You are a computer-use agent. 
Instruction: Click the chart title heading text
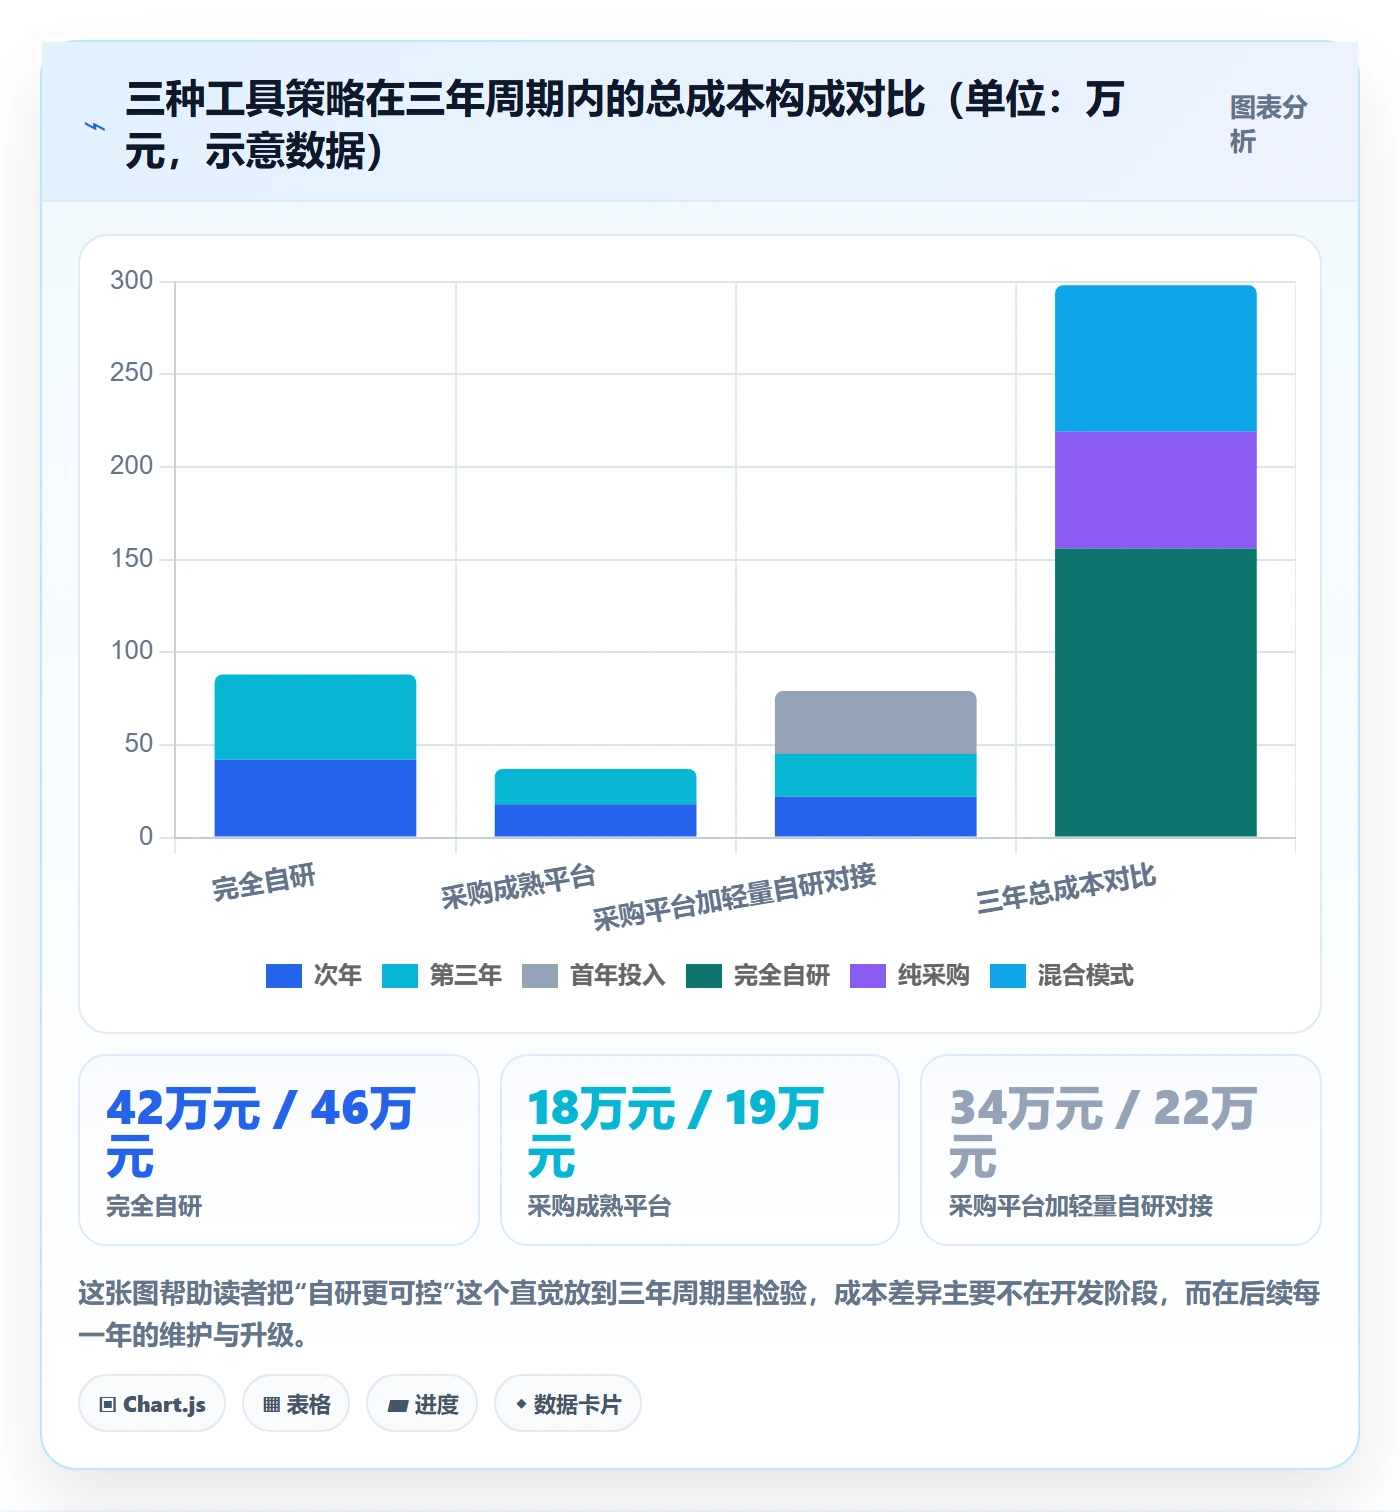click(x=626, y=125)
